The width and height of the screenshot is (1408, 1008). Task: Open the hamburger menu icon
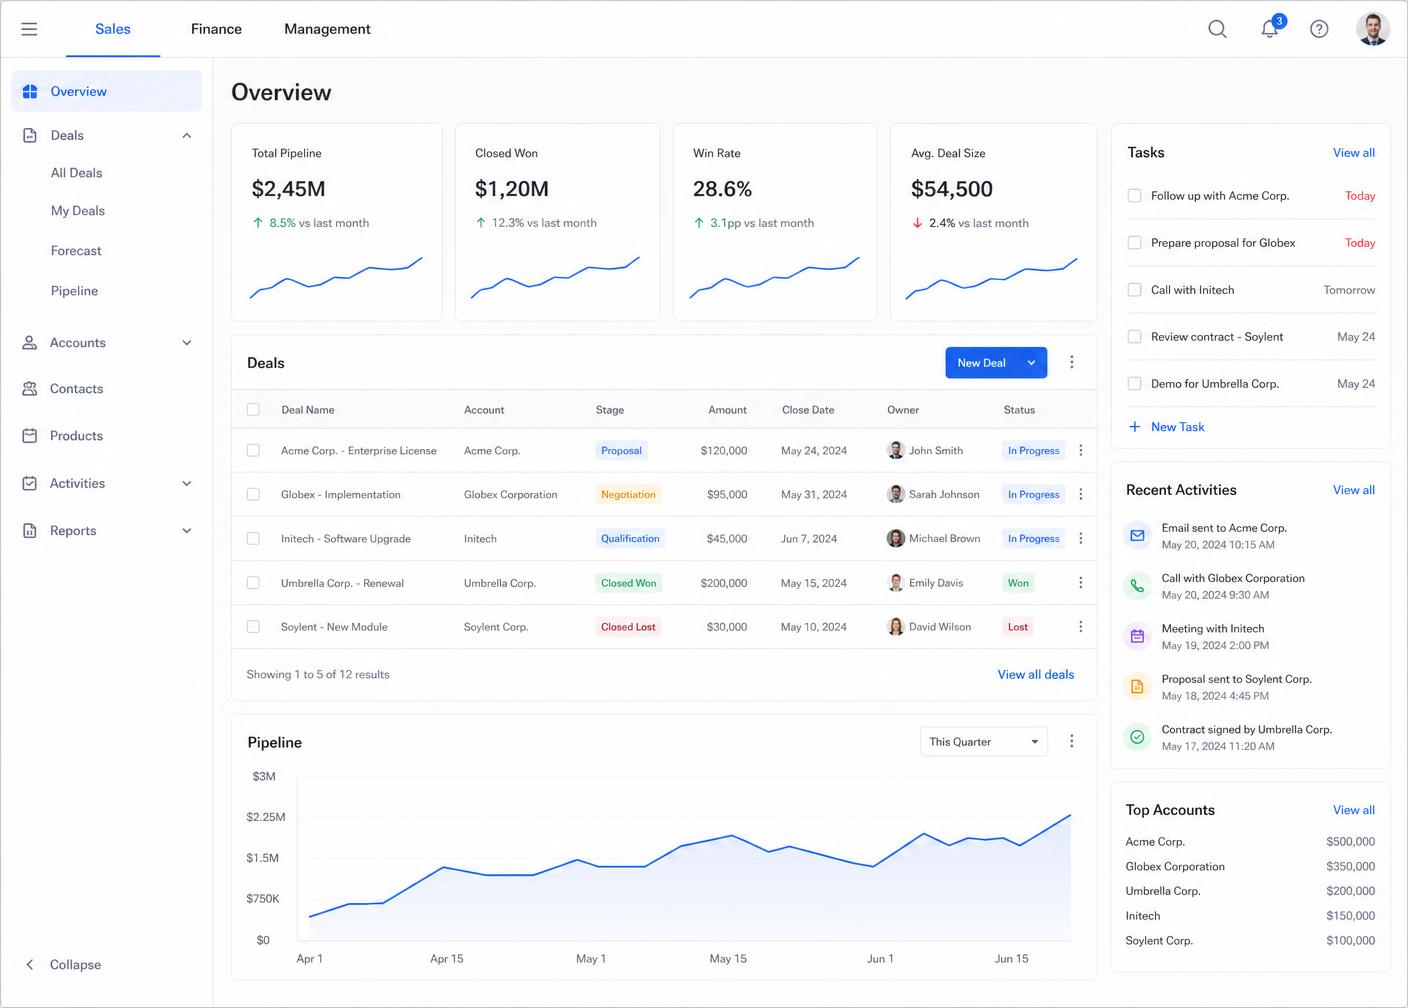[29, 29]
